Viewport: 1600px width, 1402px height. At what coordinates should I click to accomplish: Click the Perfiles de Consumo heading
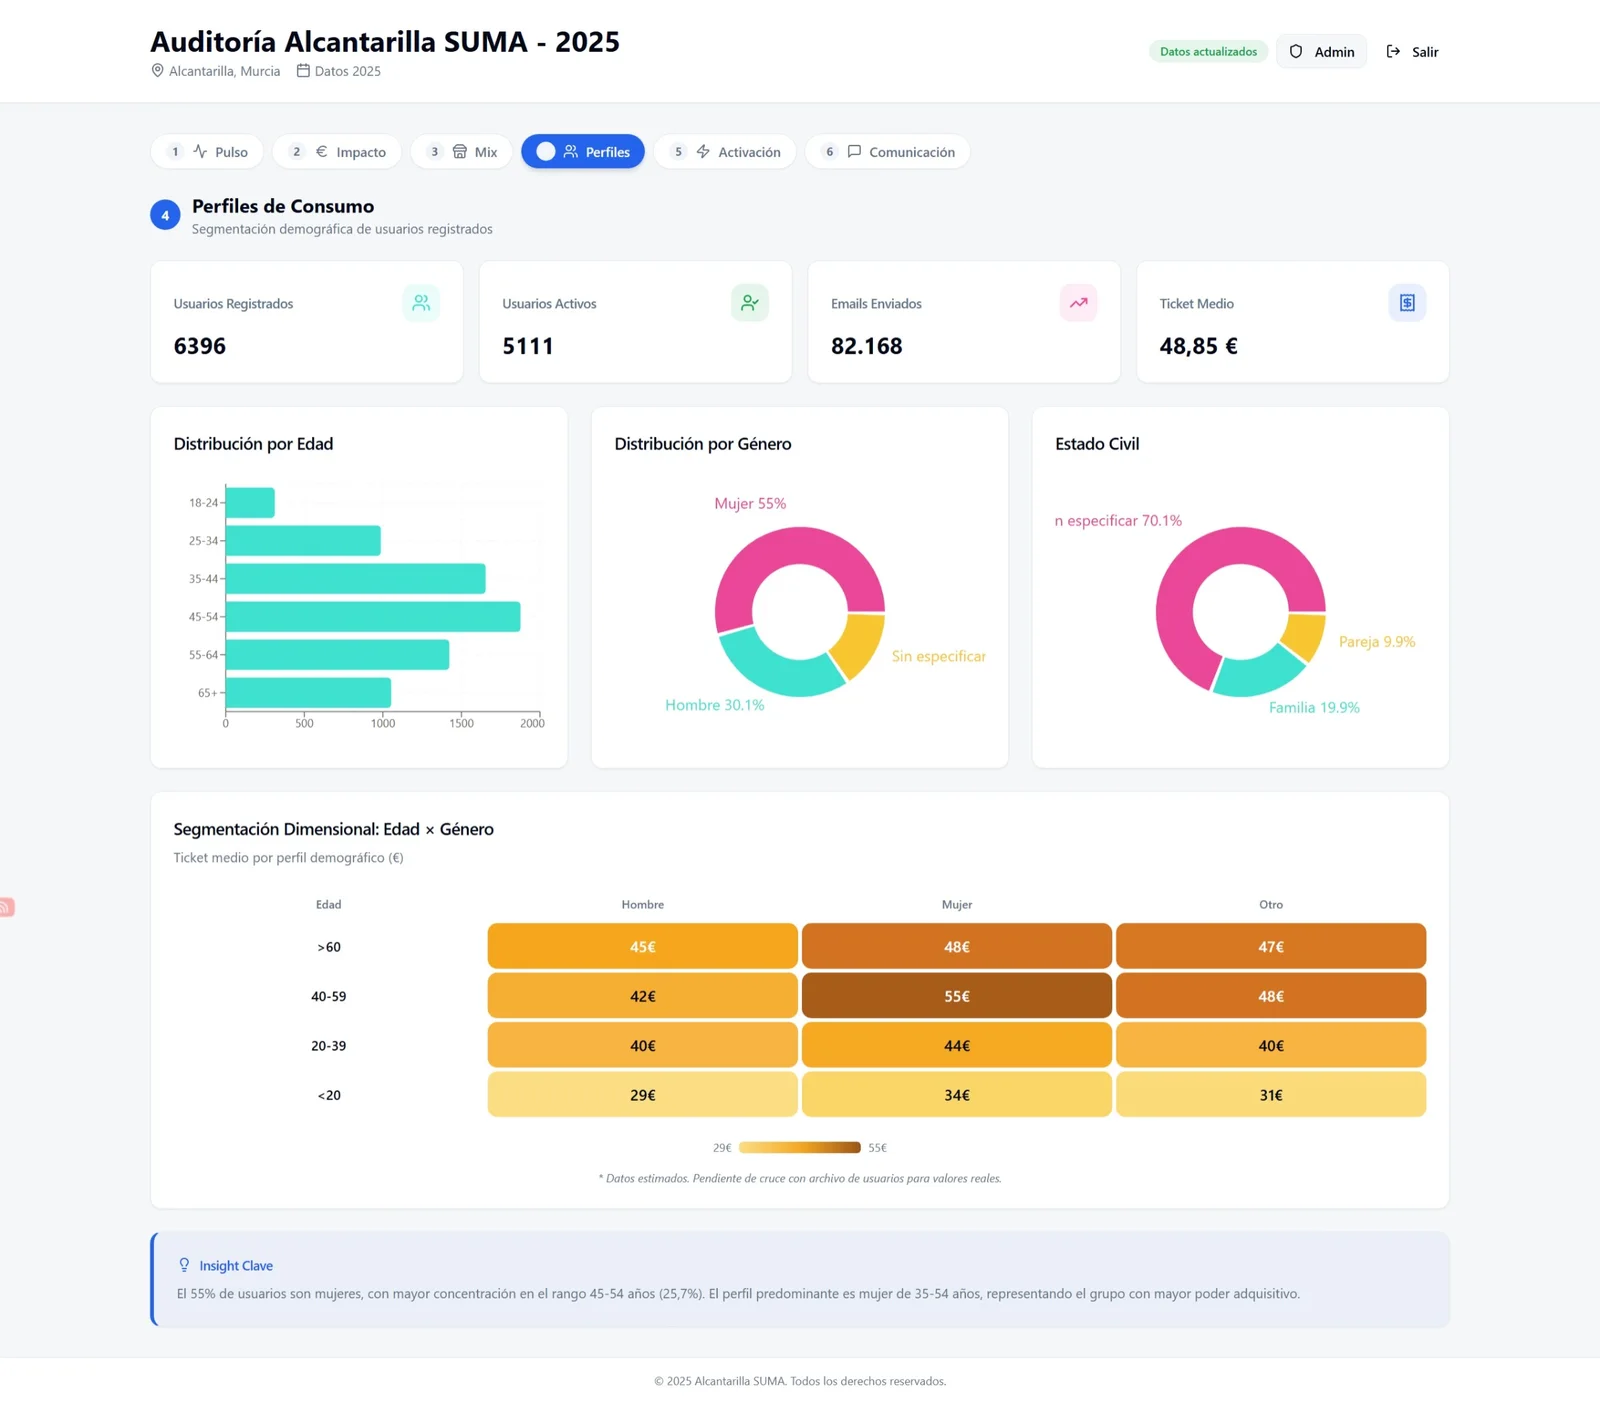[x=283, y=206]
